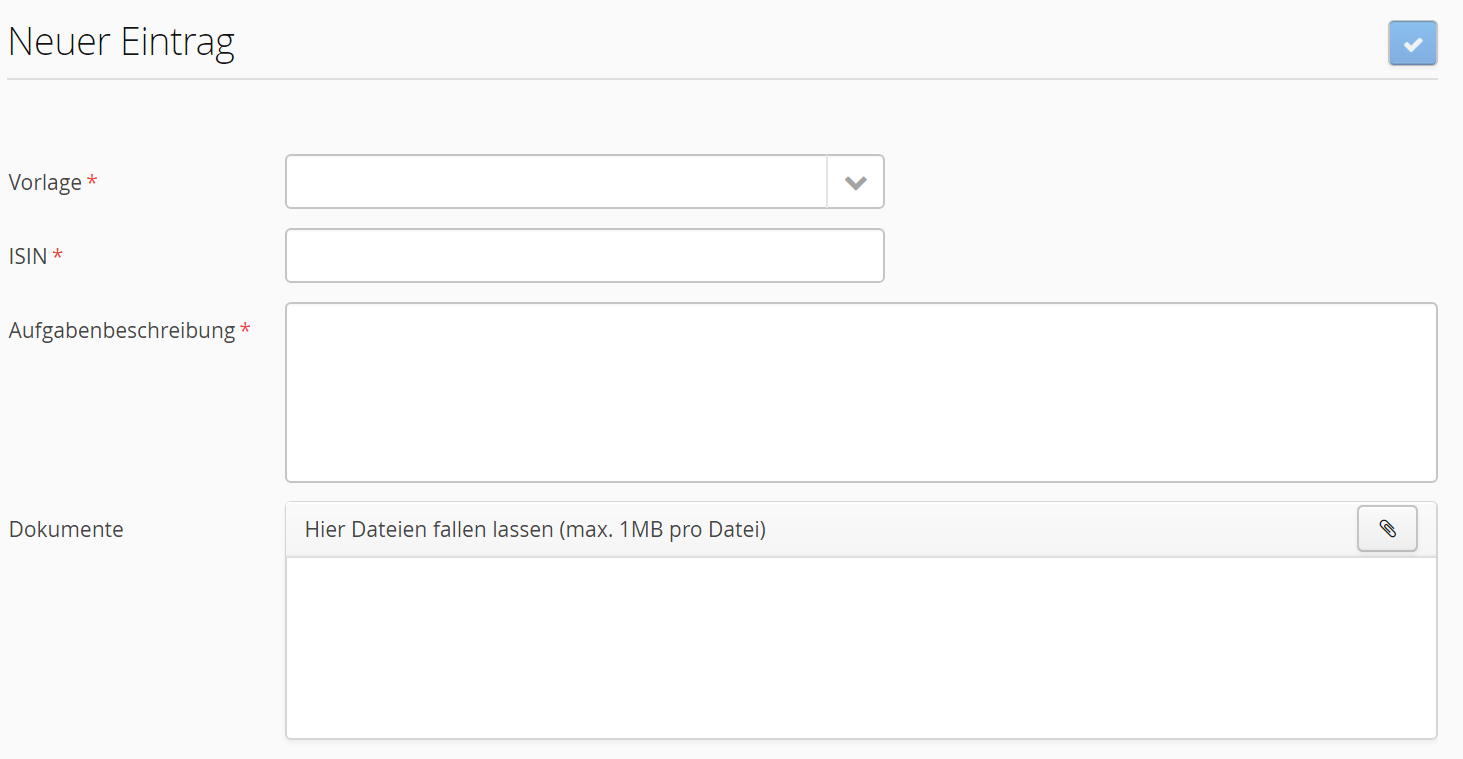Click the '(max. 1MB pro Datei)' size hint
The image size is (1463, 759).
tap(663, 530)
